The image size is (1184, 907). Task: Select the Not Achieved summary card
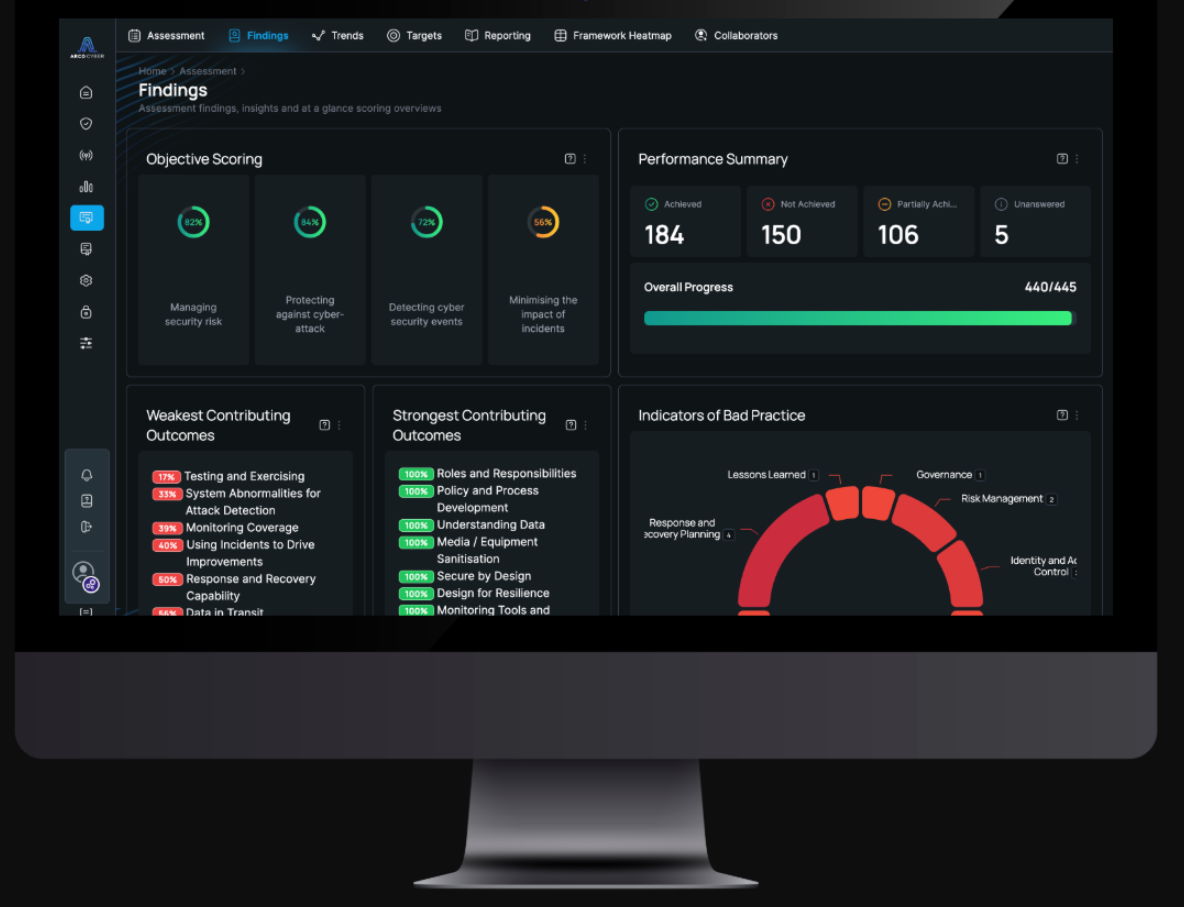(801, 222)
